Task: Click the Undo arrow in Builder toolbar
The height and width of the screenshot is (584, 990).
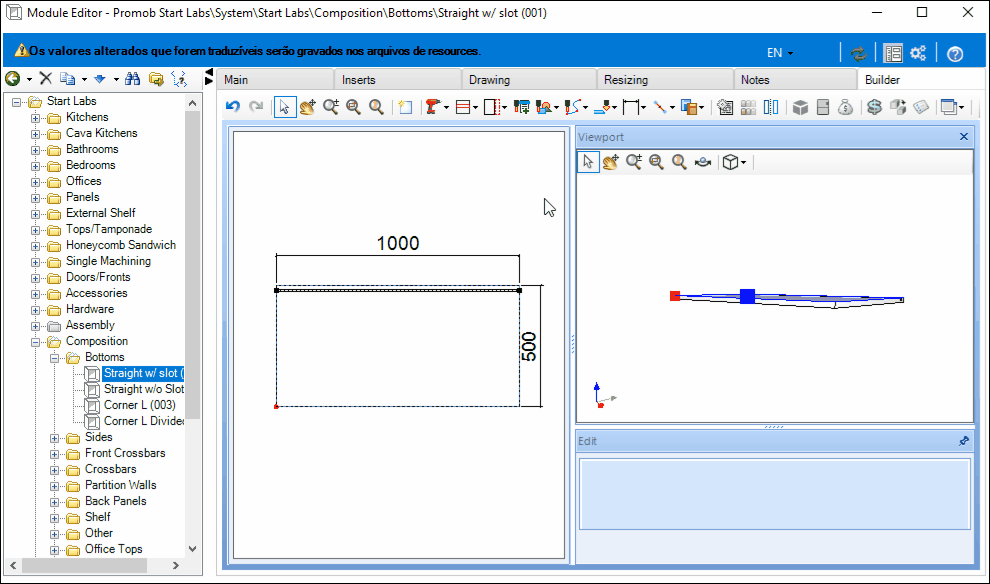Action: (233, 107)
